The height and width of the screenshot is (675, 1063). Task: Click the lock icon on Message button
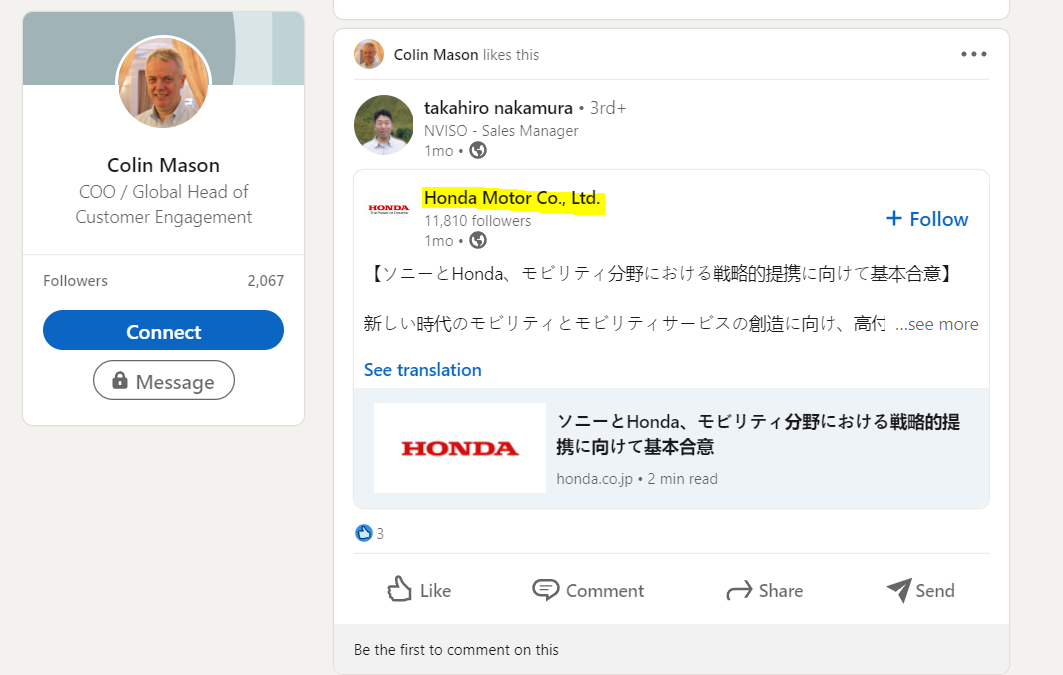tap(120, 381)
